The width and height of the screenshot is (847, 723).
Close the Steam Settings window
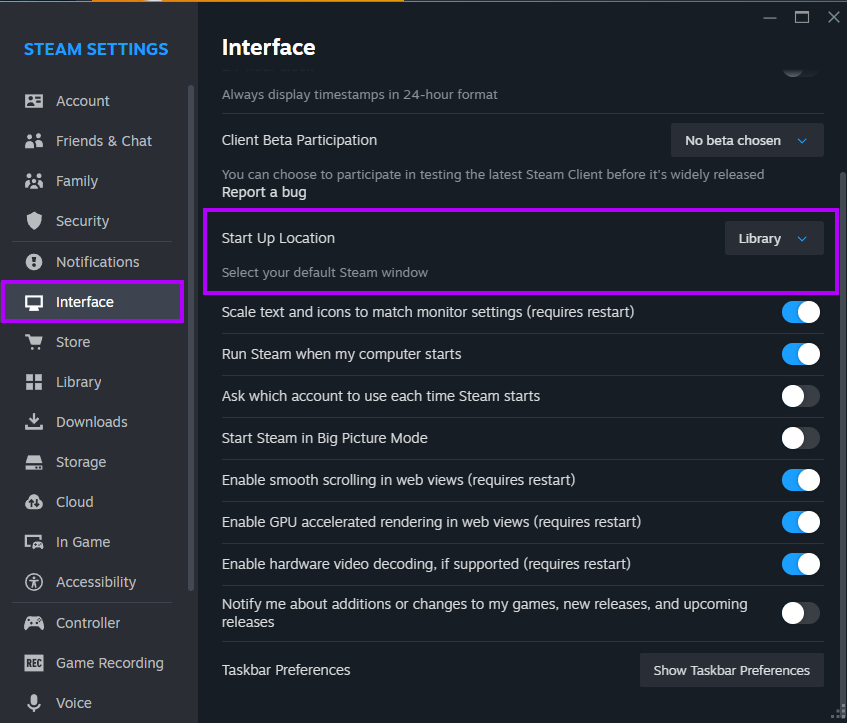tap(833, 17)
